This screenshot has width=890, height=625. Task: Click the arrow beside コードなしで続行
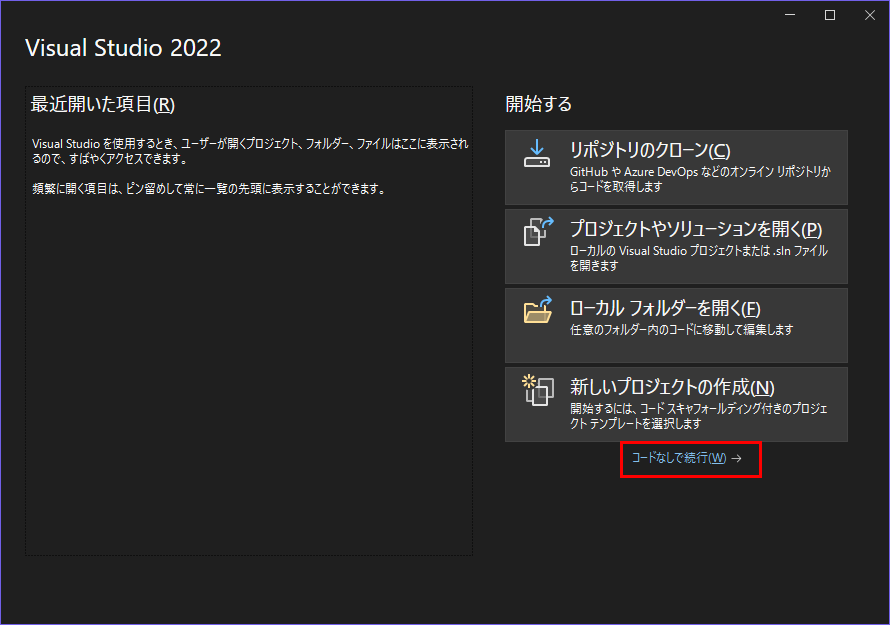click(736, 458)
